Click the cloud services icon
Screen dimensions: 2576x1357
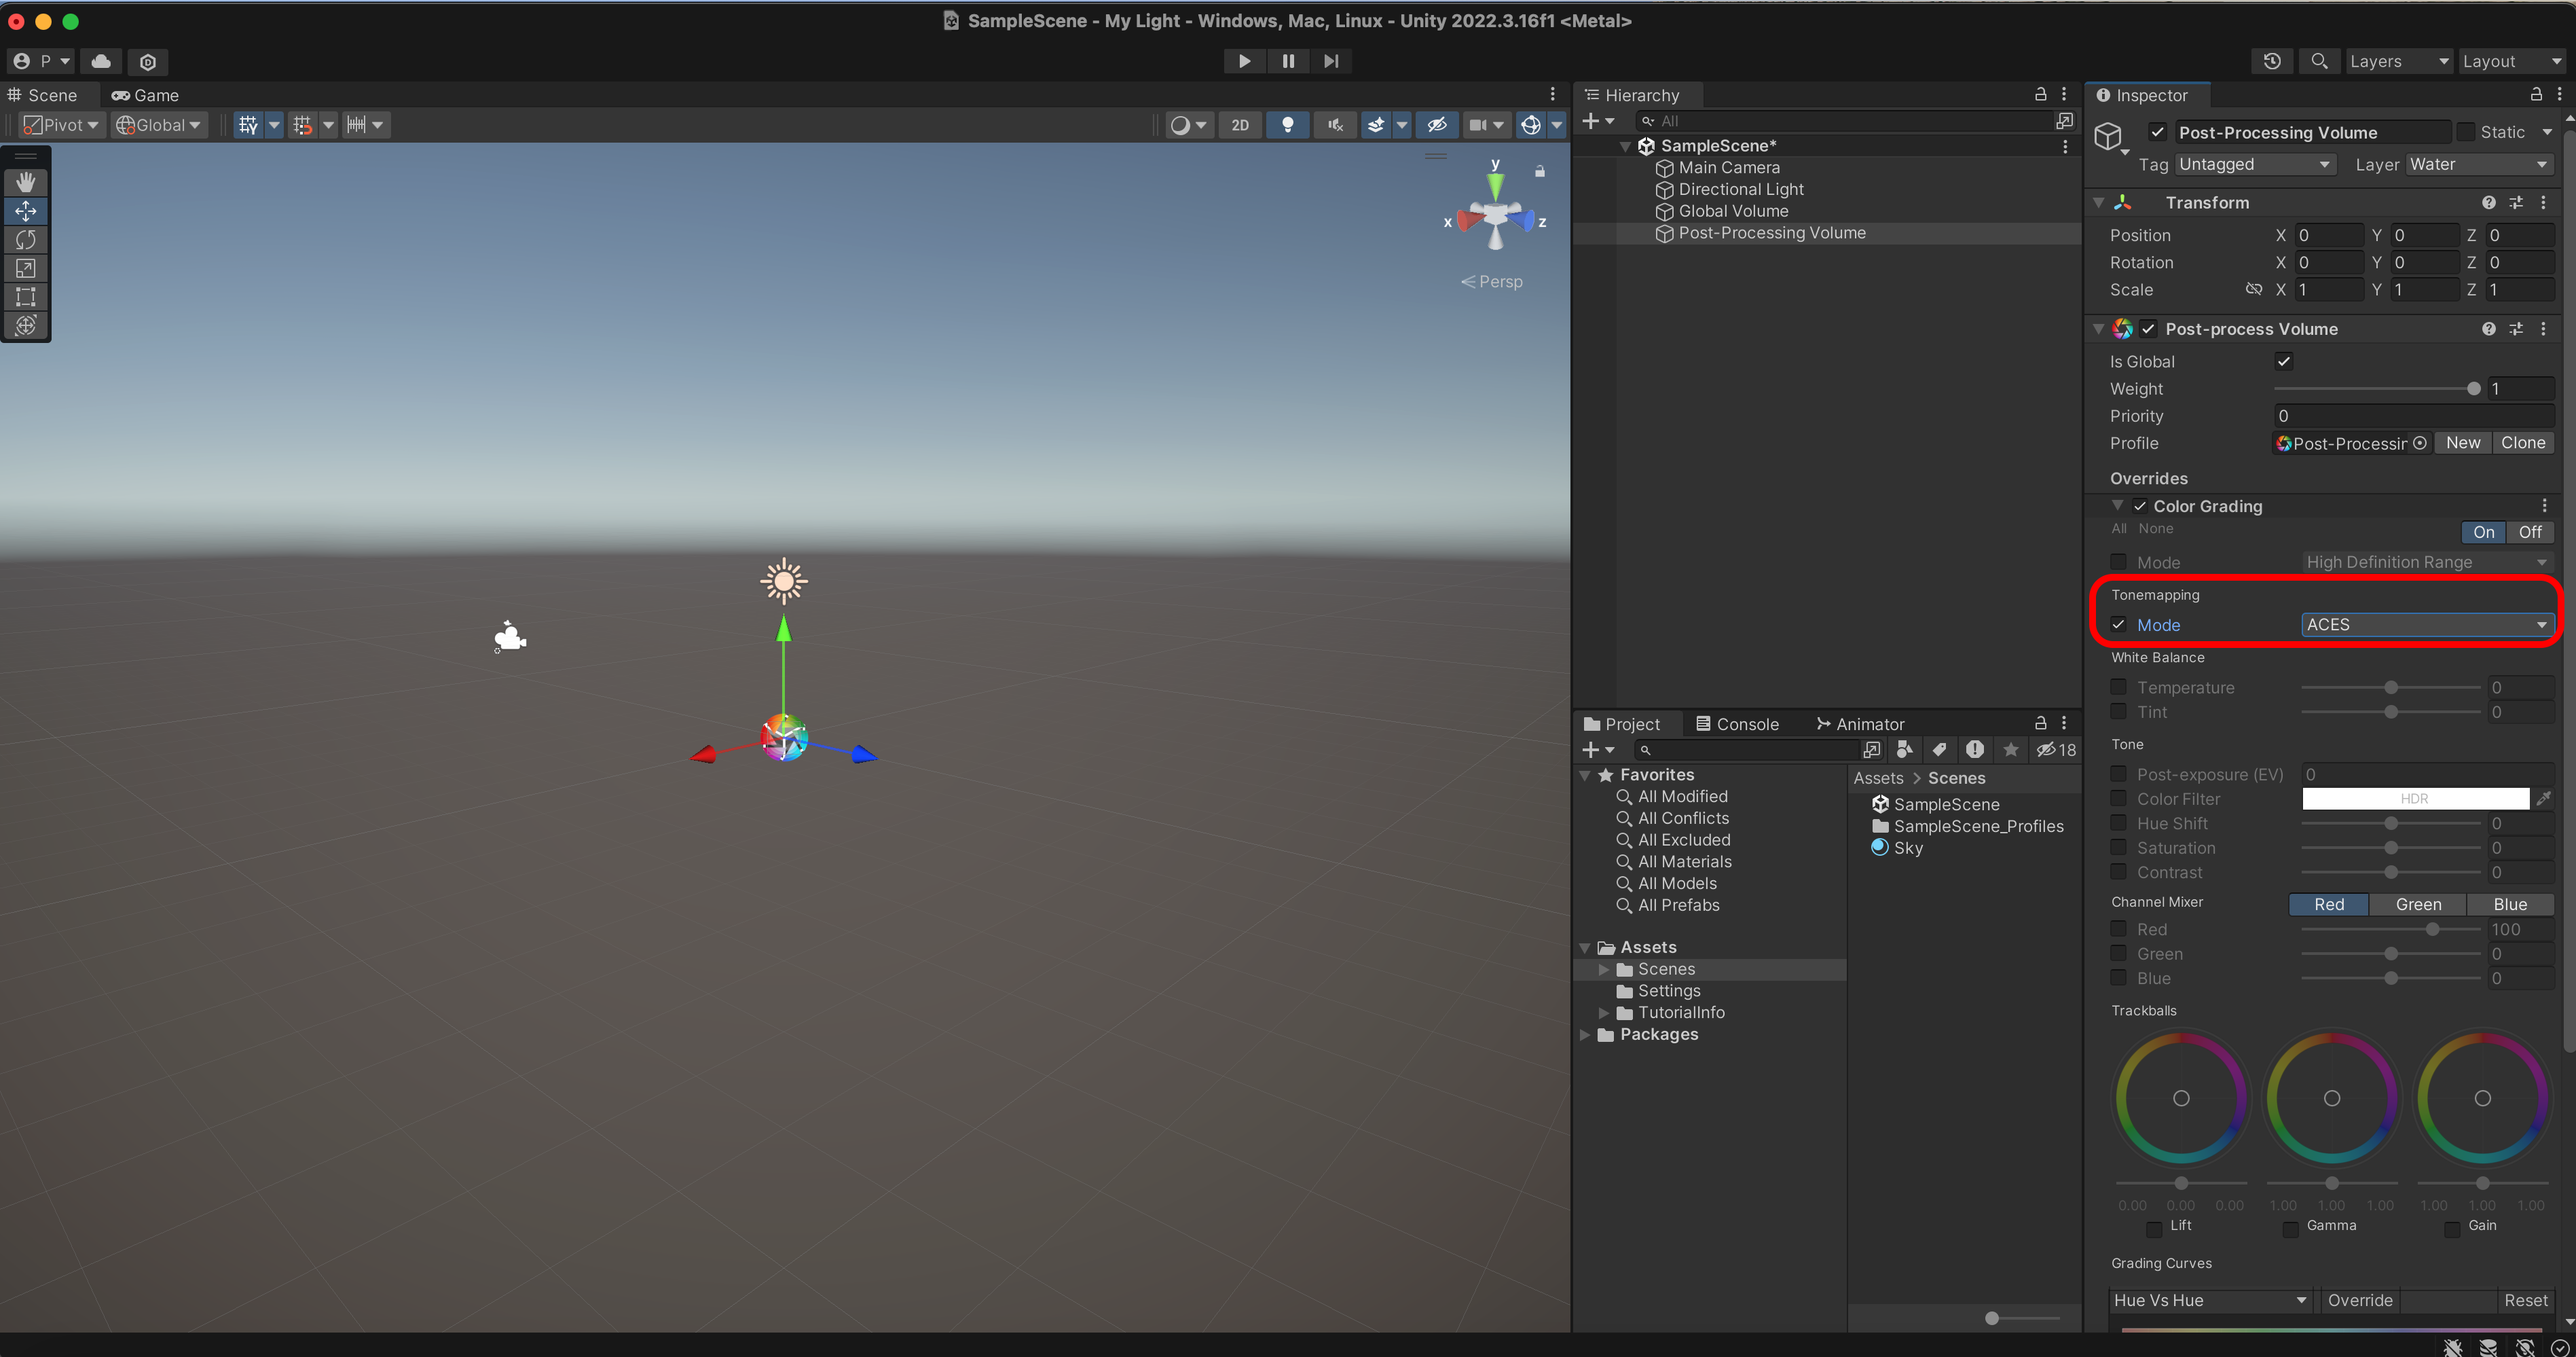tap(101, 61)
